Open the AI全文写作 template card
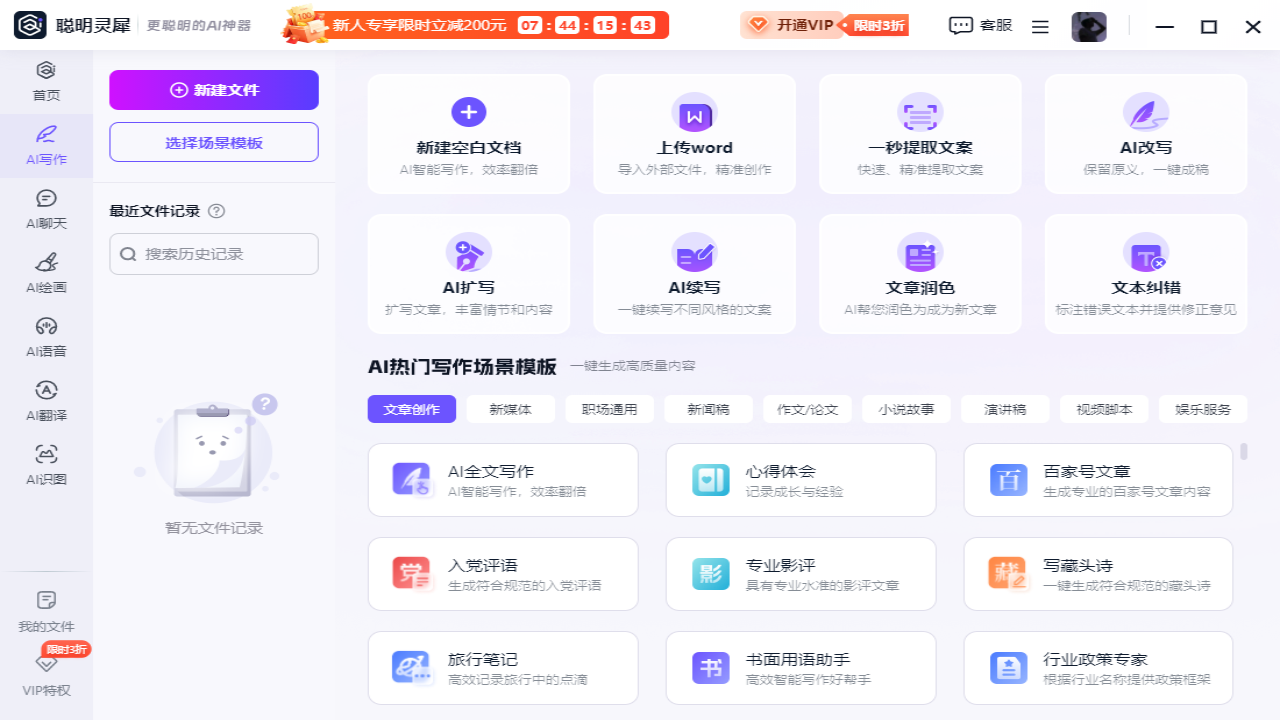 [502, 479]
